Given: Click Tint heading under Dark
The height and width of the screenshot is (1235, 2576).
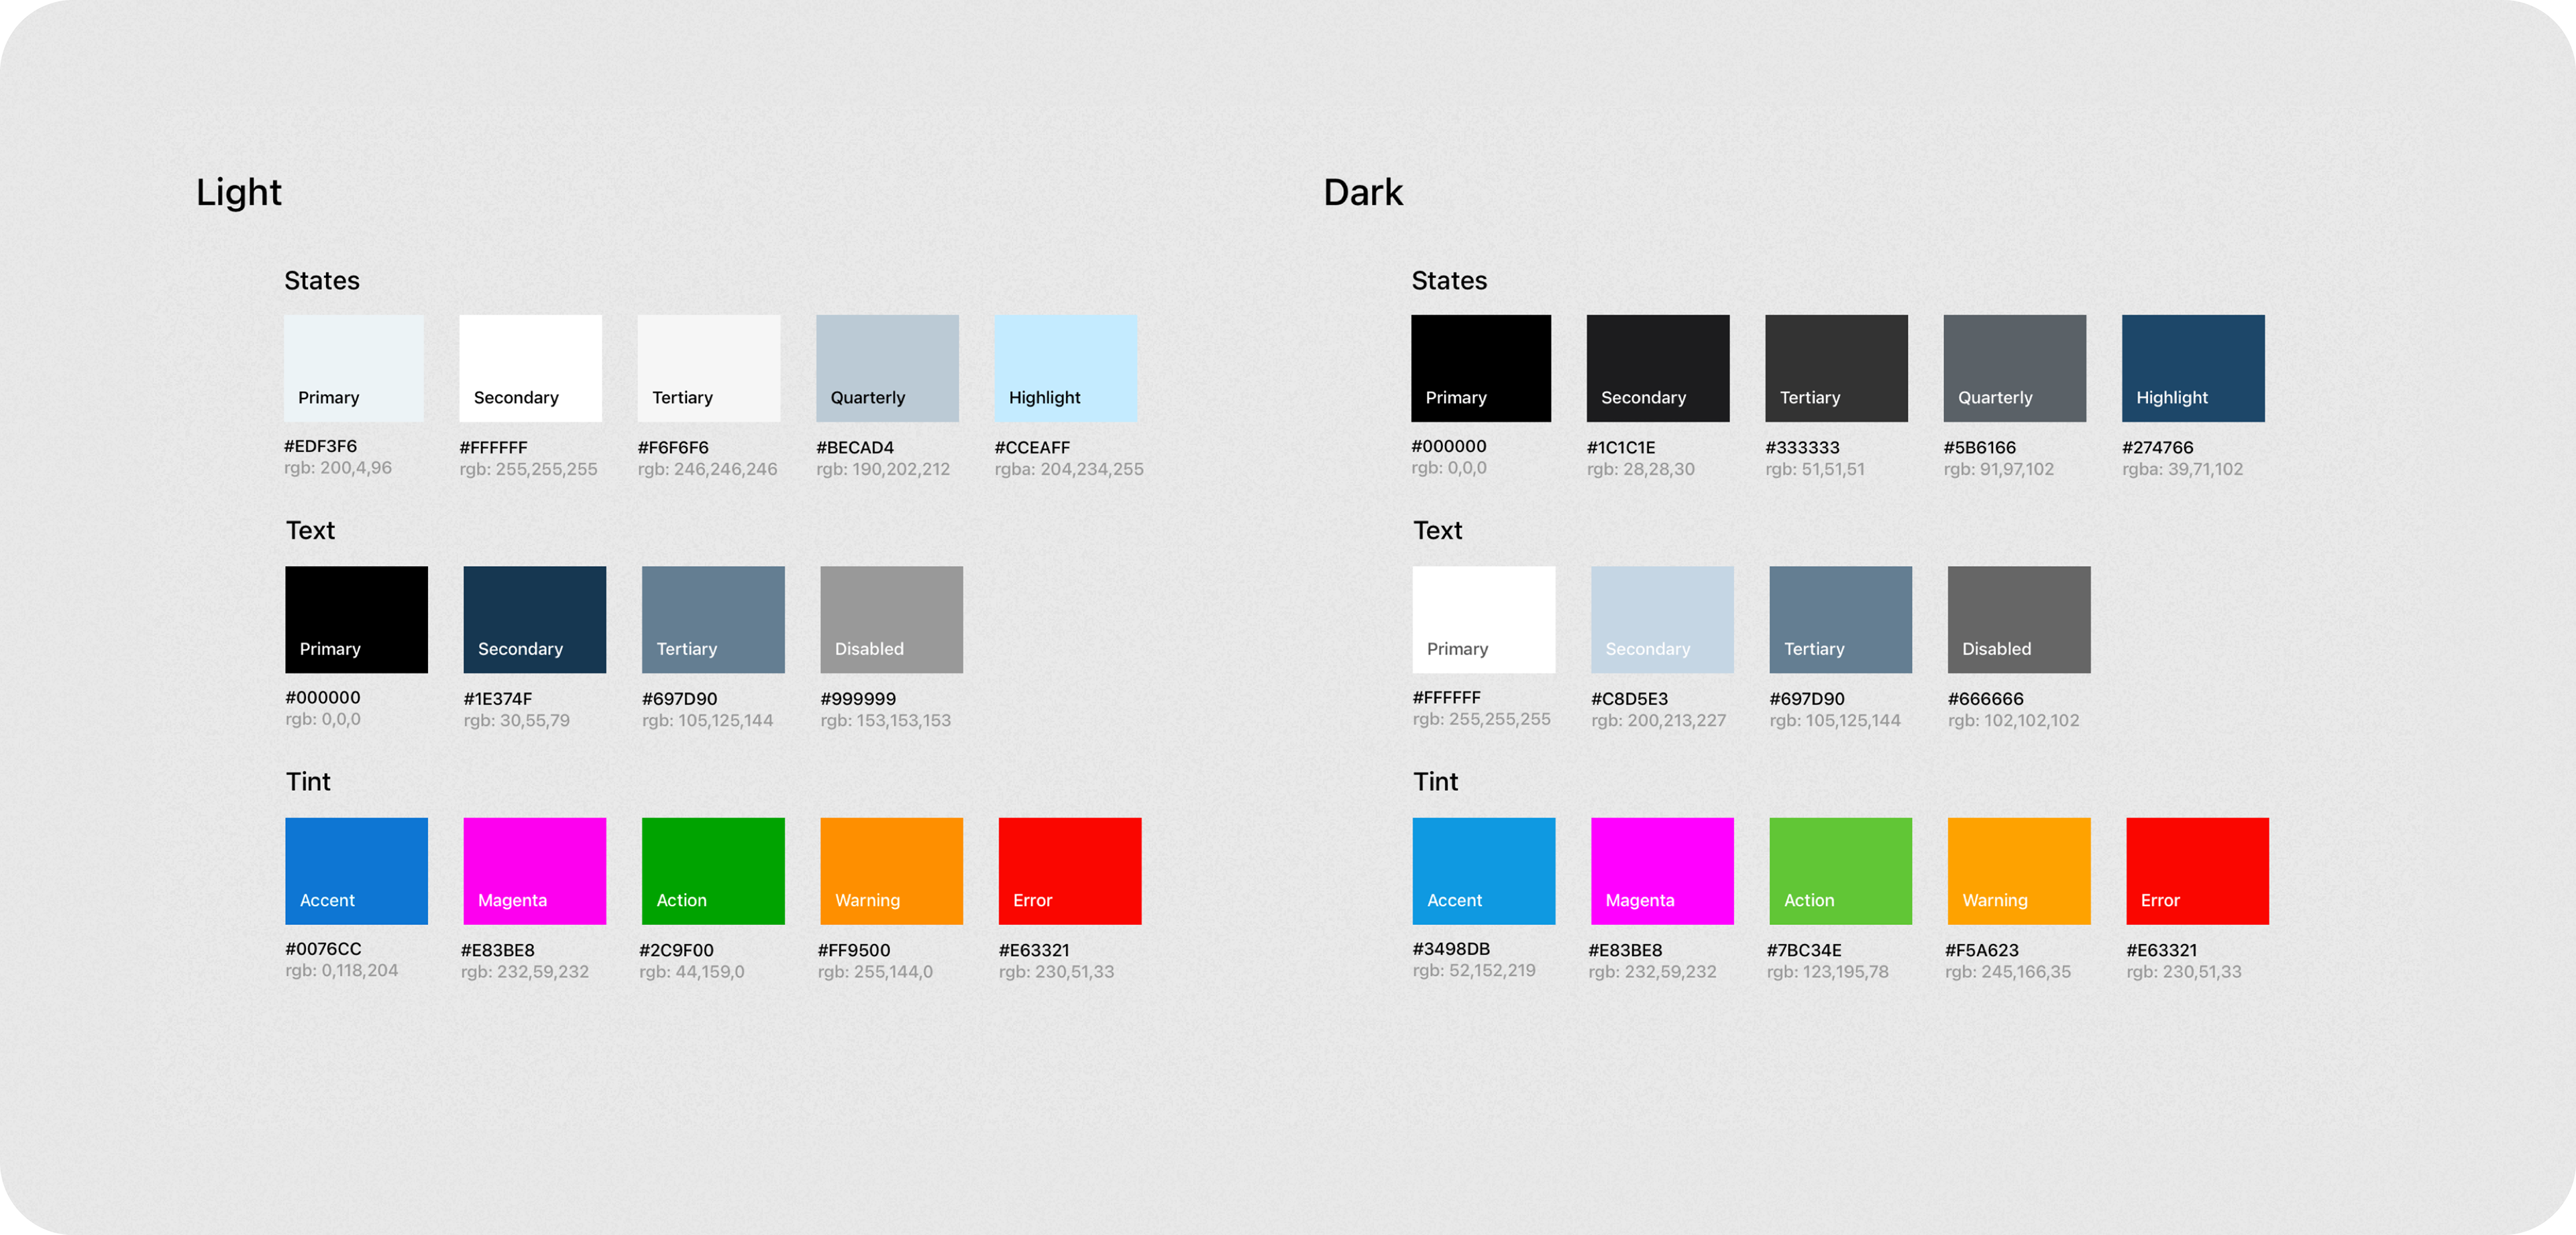Looking at the screenshot, I should click(1435, 782).
